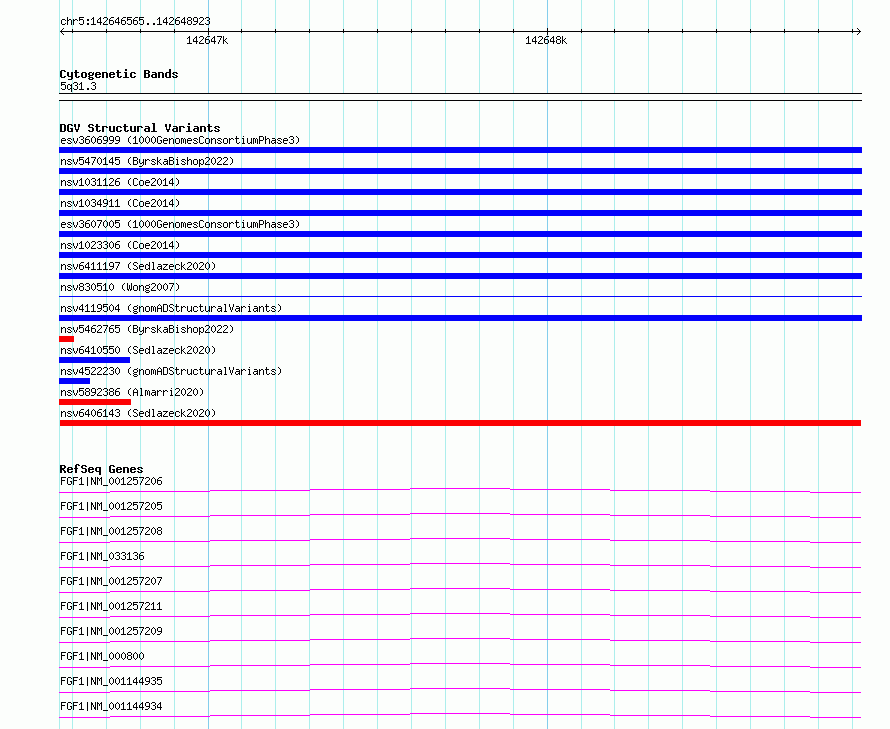The image size is (890, 729).
Task: Click the magenta intron line of NM_001257206
Action: point(460,489)
